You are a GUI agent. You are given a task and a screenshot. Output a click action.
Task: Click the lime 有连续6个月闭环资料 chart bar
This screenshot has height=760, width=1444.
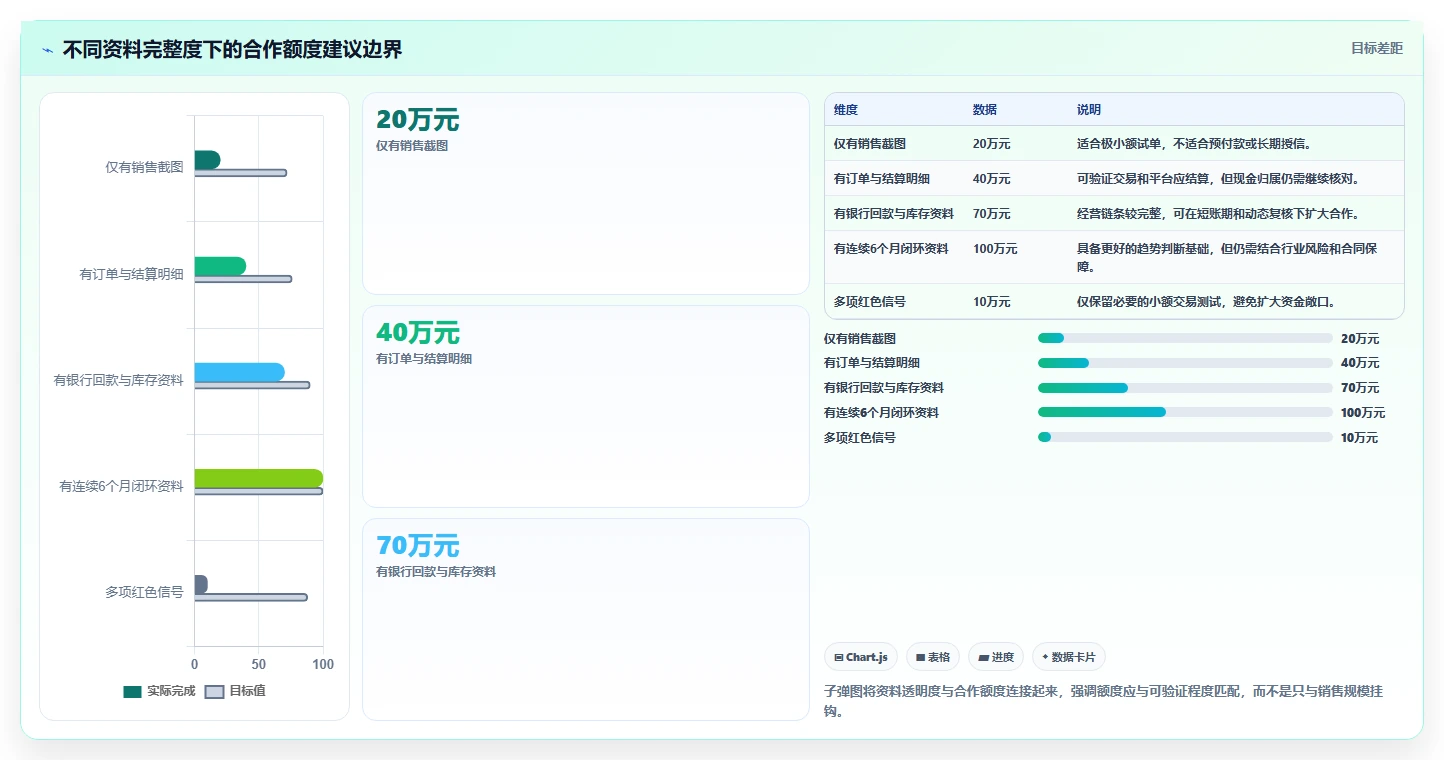(258, 478)
